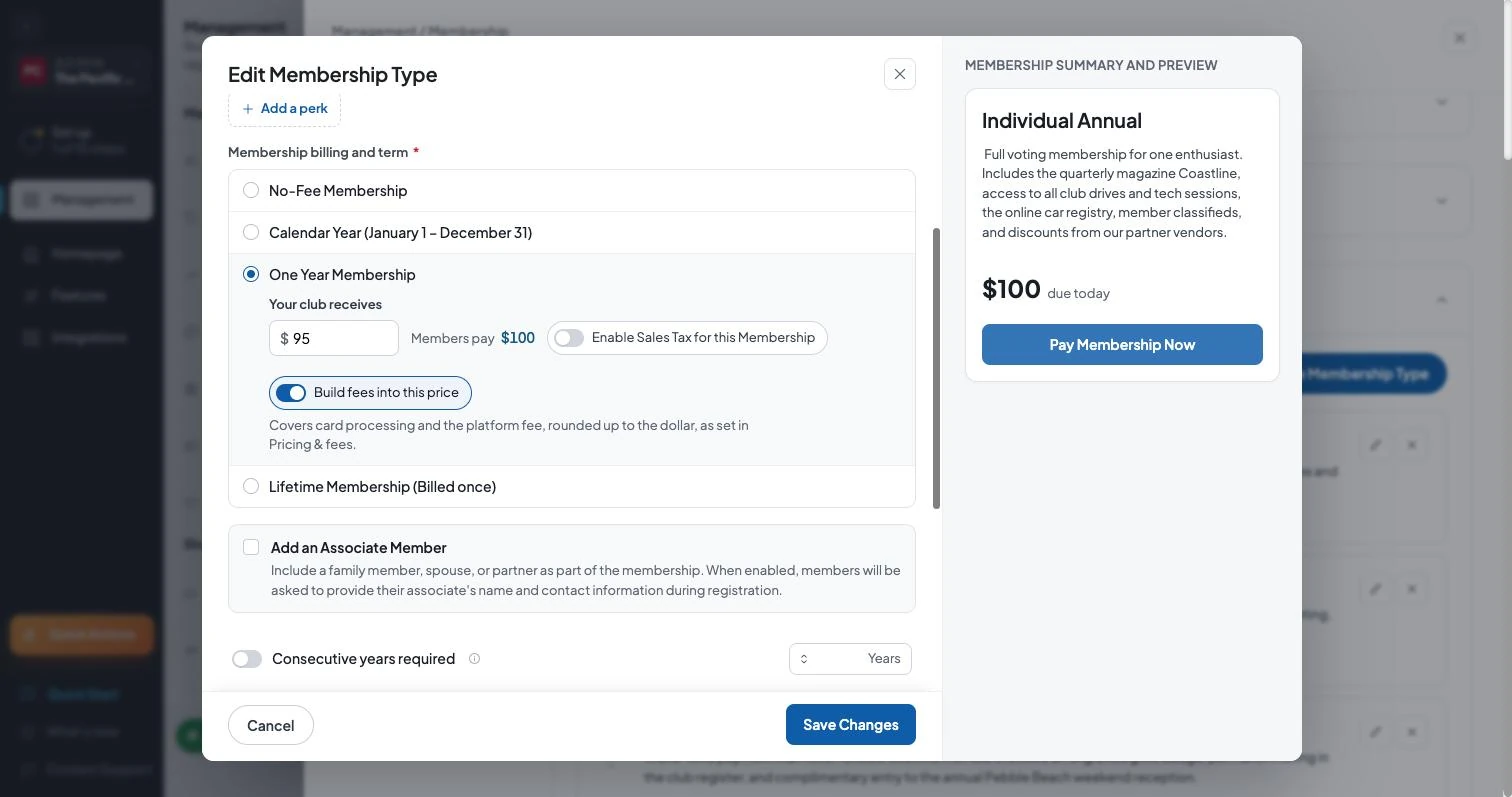The image size is (1512, 797).
Task: Select the One Year Membership radio button
Action: (x=251, y=274)
